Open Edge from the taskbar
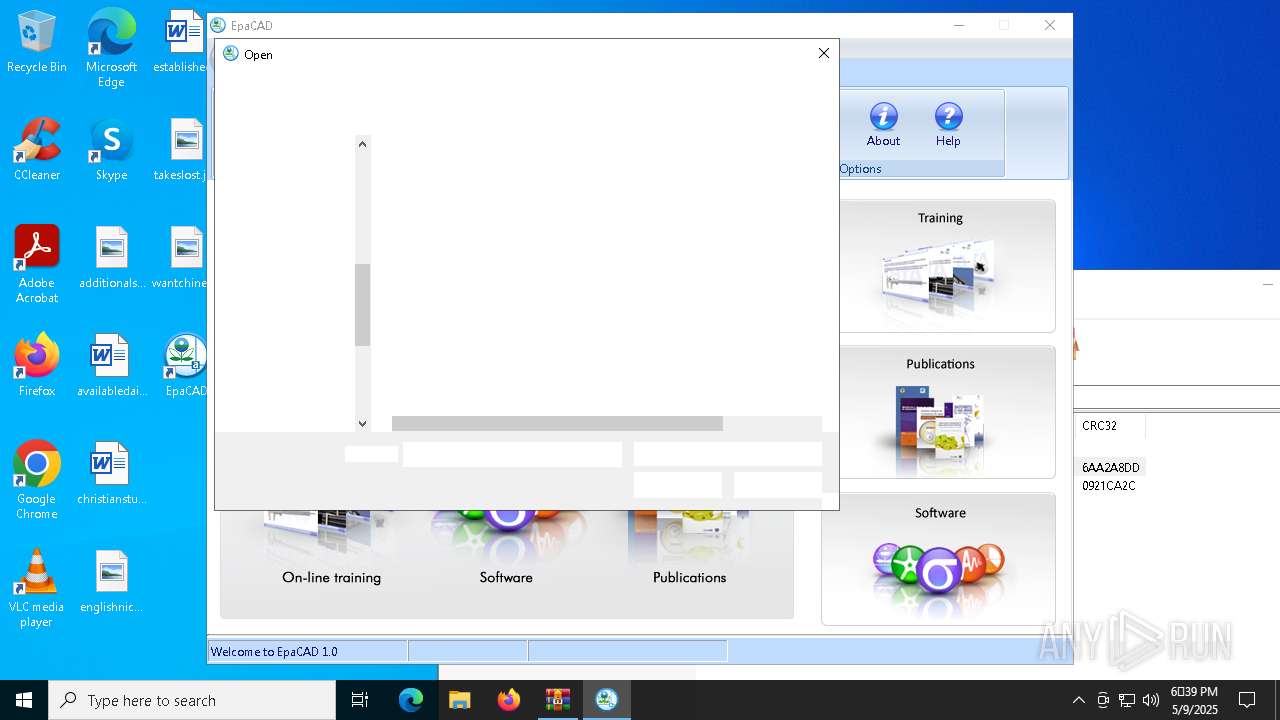This screenshot has height=720, width=1280. (411, 700)
